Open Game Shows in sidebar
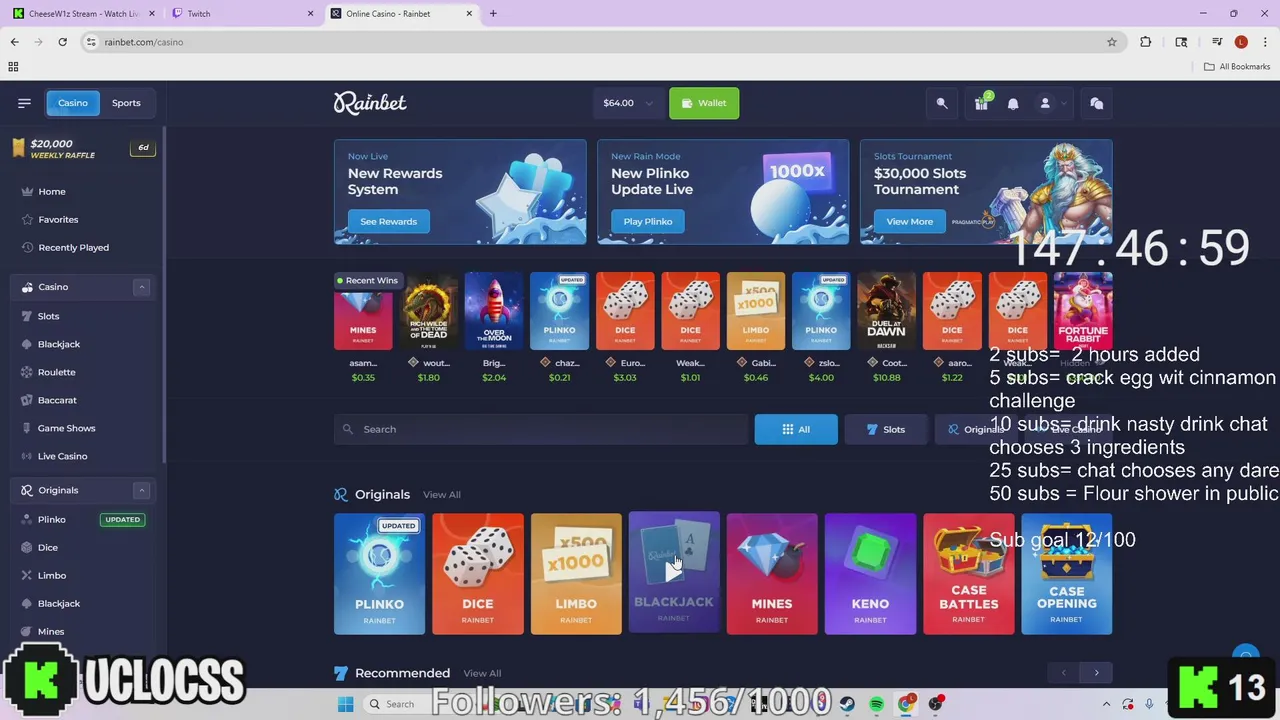The image size is (1280, 720). coord(66,428)
